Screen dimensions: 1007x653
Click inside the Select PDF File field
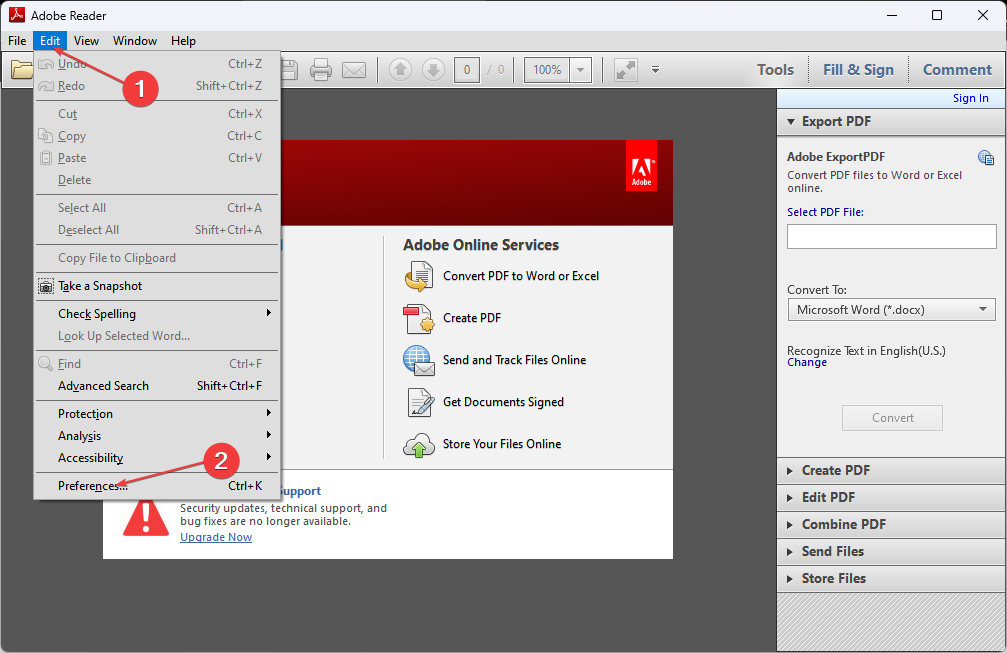[890, 236]
